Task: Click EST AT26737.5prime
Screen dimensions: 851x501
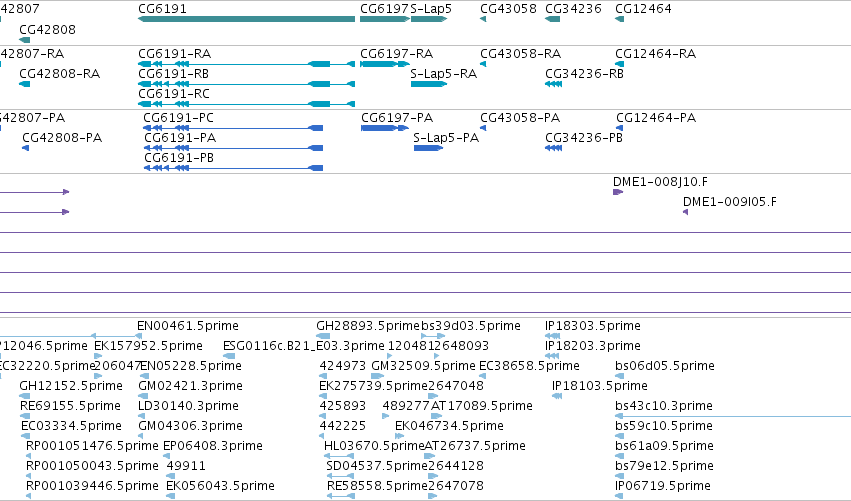Action: coord(475,446)
